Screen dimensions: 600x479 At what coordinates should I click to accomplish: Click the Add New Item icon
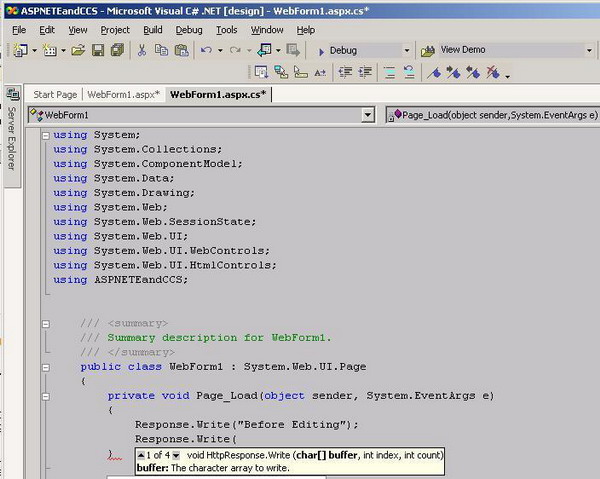pos(50,50)
